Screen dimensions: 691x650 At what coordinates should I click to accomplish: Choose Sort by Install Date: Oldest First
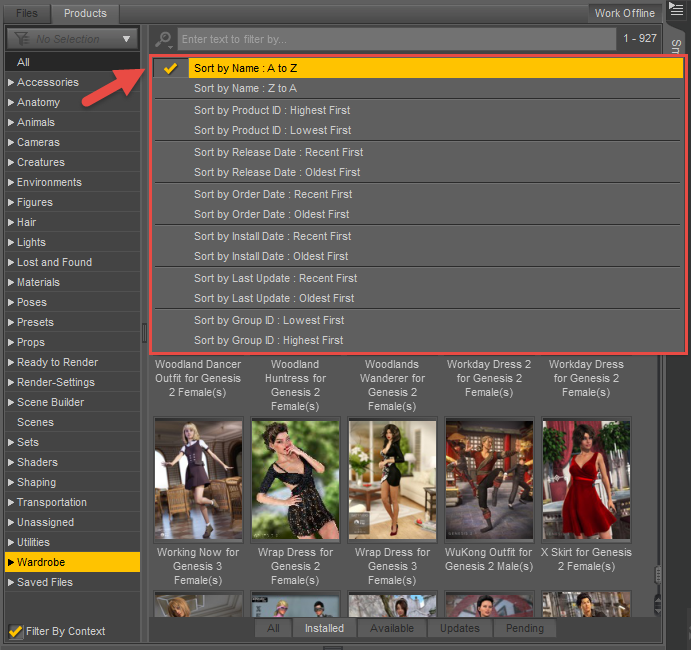[x=271, y=256]
